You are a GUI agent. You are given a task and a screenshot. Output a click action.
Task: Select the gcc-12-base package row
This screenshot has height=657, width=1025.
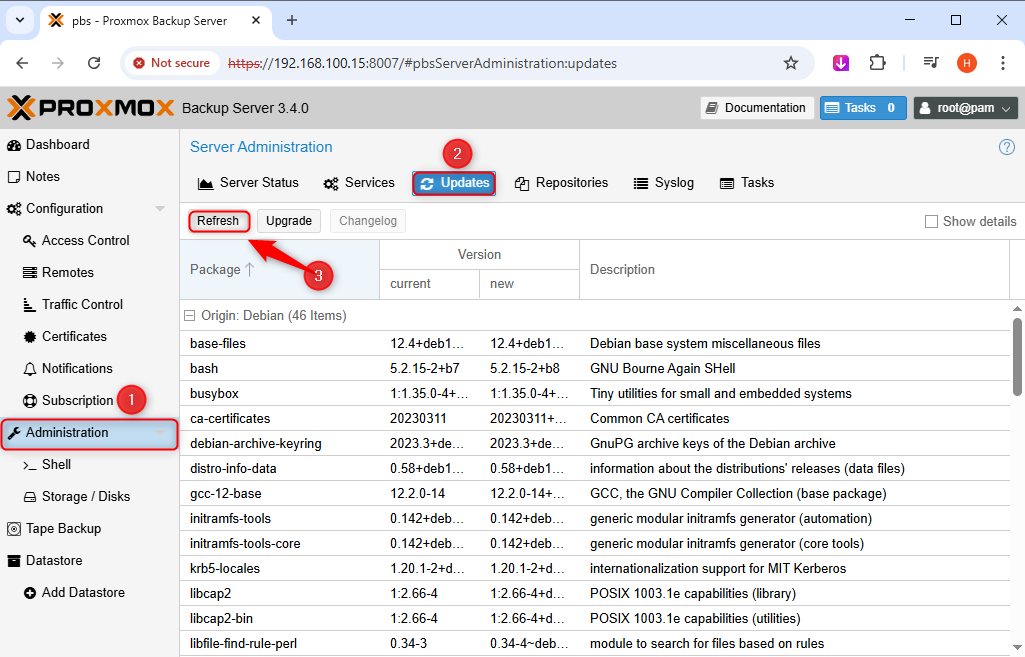pos(595,494)
